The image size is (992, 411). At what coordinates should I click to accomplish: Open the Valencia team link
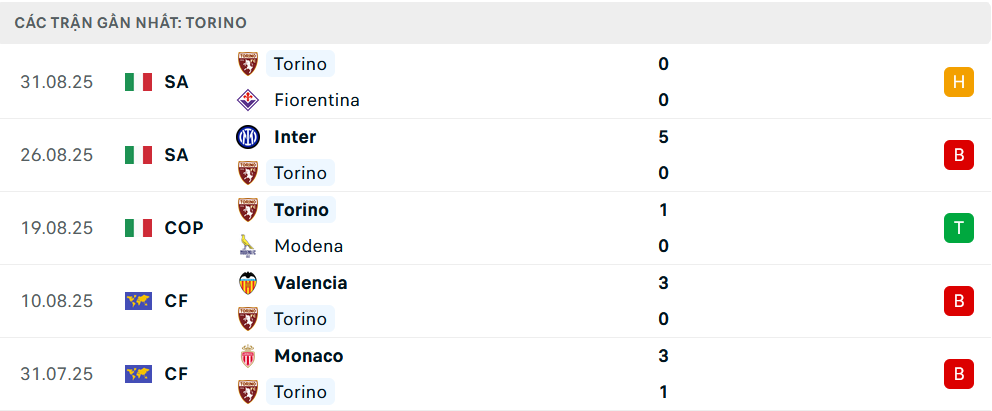click(310, 283)
